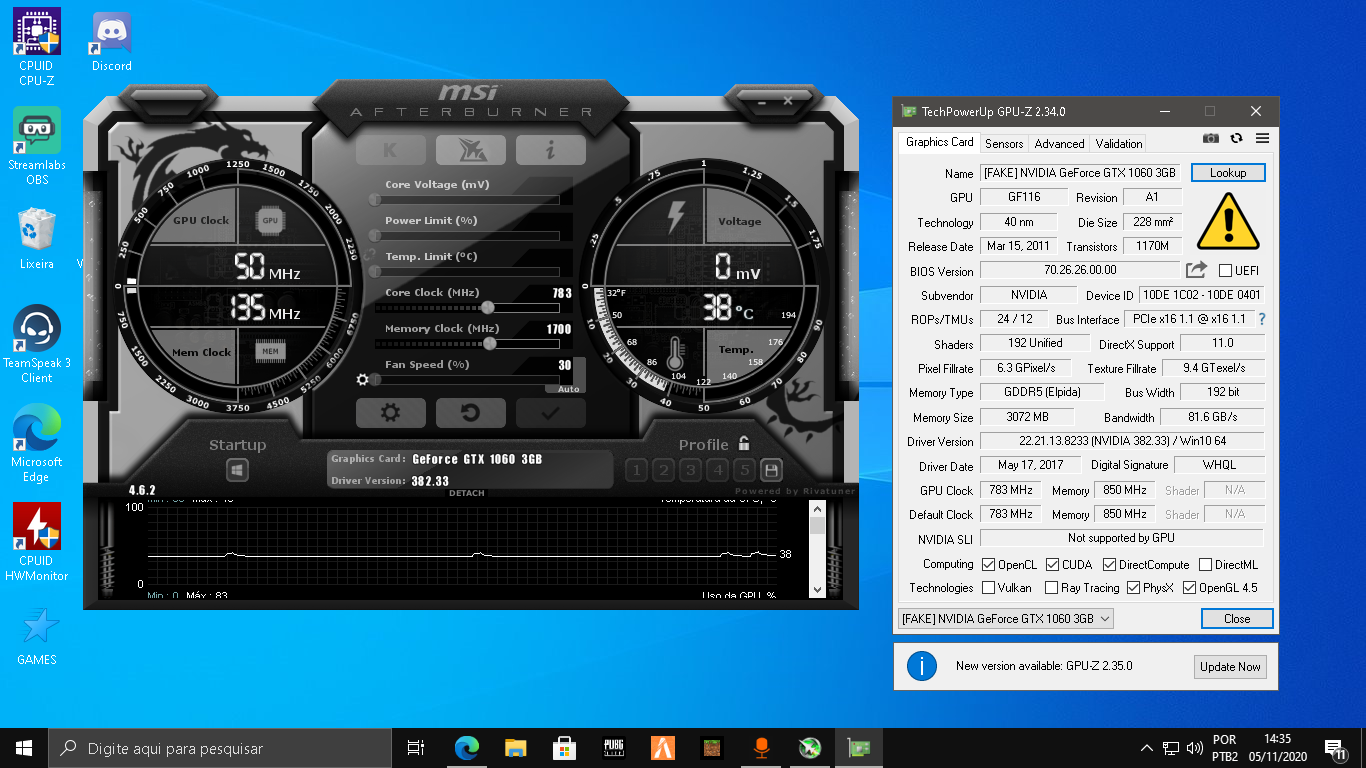Switch to the Validation tab
1366x768 pixels.
click(x=1118, y=143)
